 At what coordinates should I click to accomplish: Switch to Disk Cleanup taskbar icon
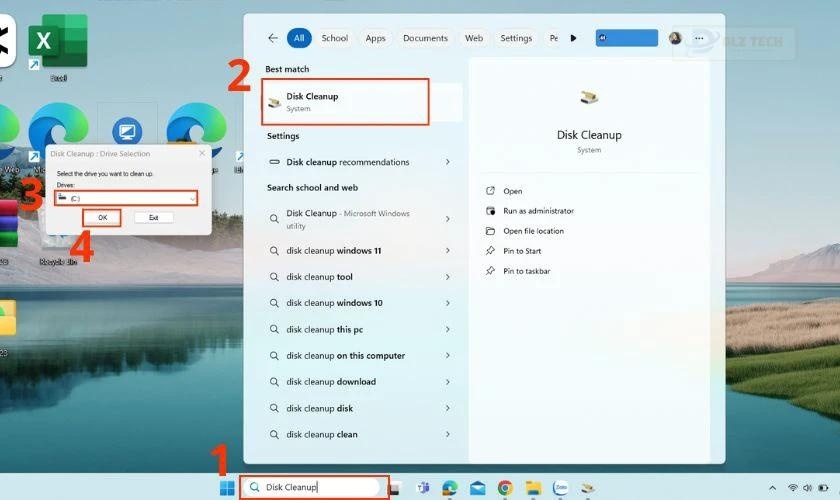pos(588,488)
